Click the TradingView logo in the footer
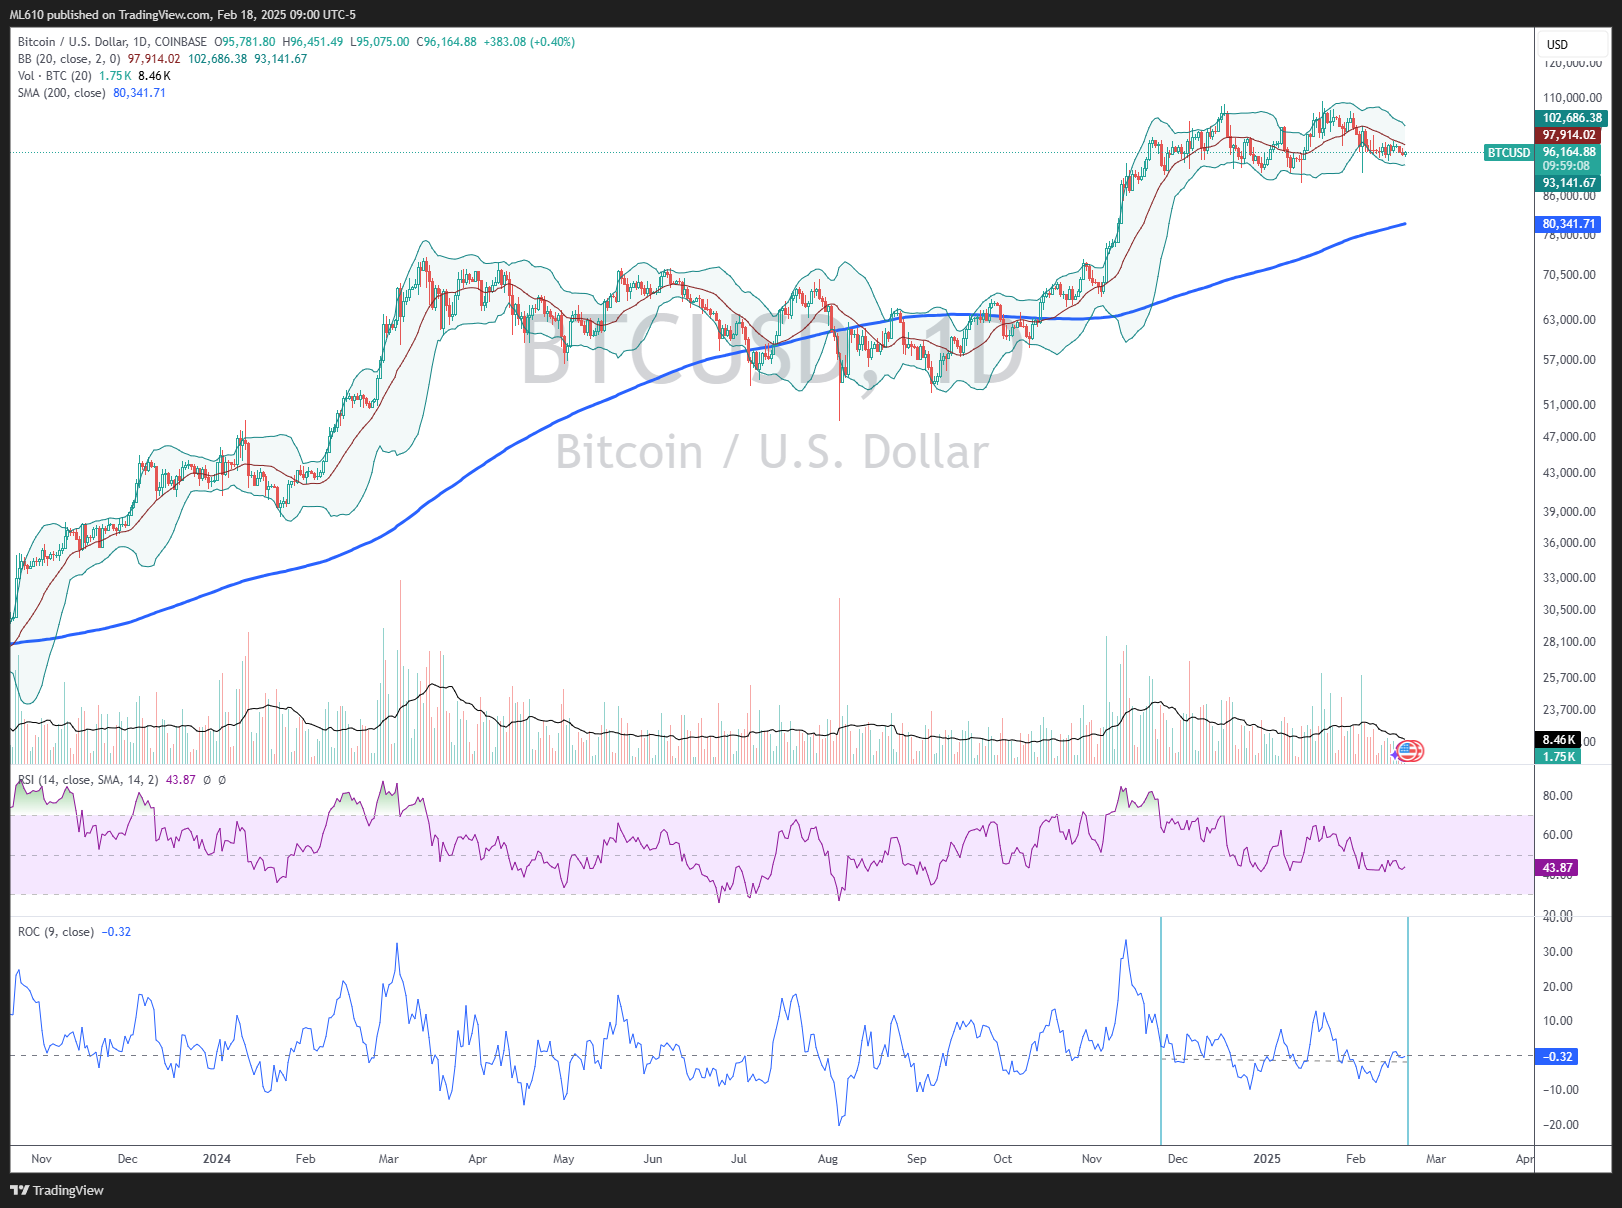 pyautogui.click(x=57, y=1190)
